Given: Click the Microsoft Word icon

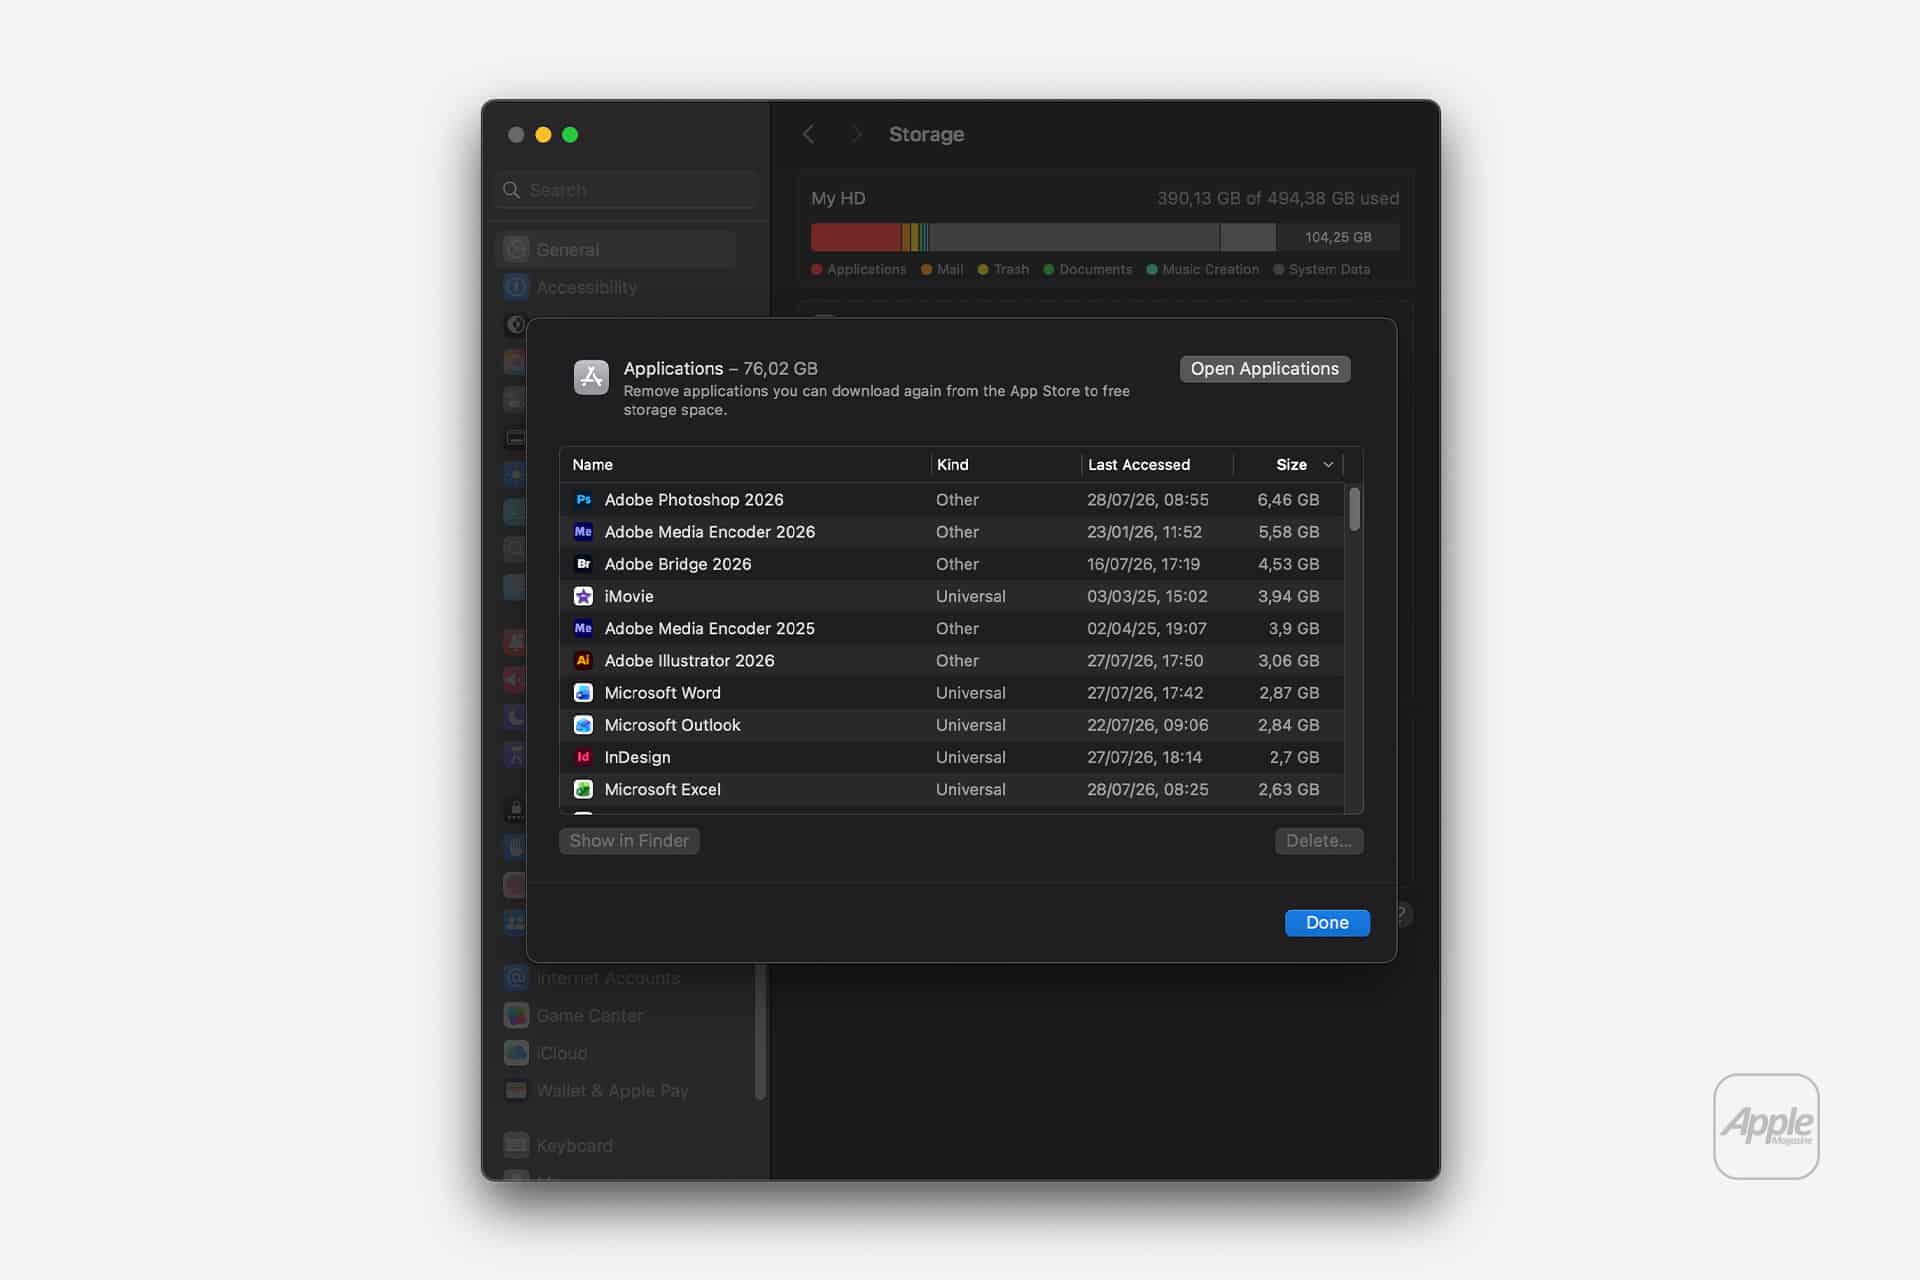Looking at the screenshot, I should pyautogui.click(x=583, y=693).
